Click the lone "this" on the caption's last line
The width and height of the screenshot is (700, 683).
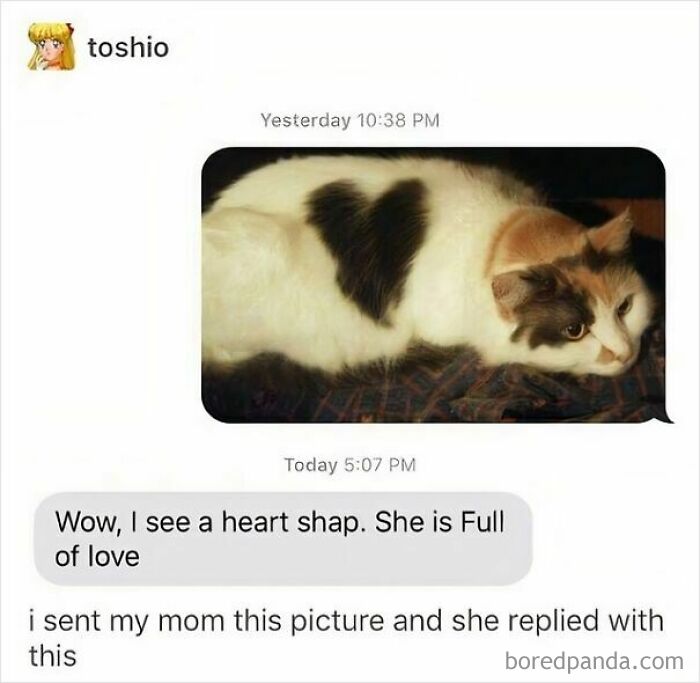pos(52,656)
